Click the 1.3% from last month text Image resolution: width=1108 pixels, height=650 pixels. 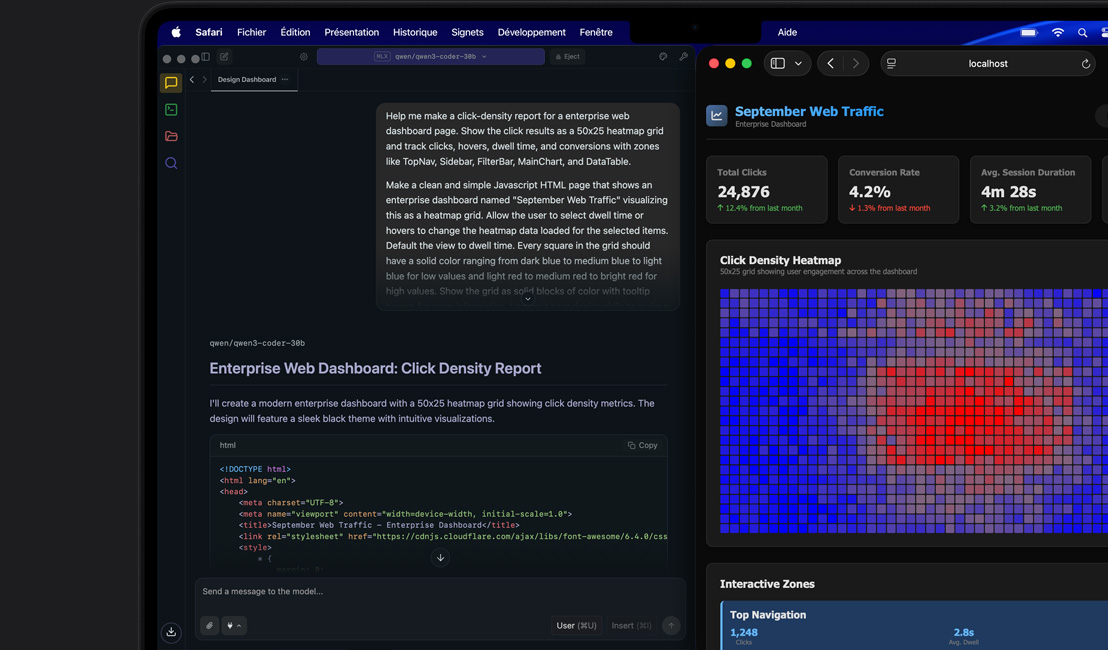coord(890,208)
